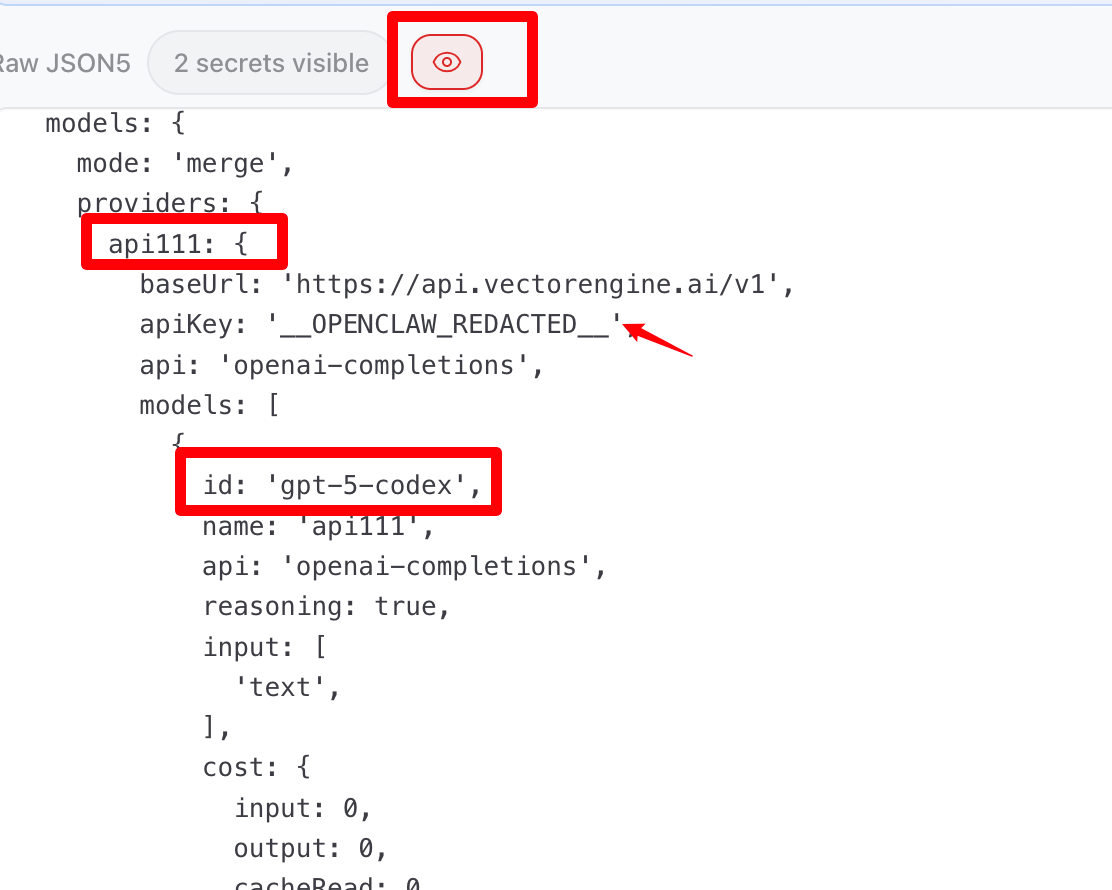Image resolution: width=1112 pixels, height=890 pixels.
Task: Click the api 'openai-completions' line below apiKey
Action: pyautogui.click(x=340, y=365)
